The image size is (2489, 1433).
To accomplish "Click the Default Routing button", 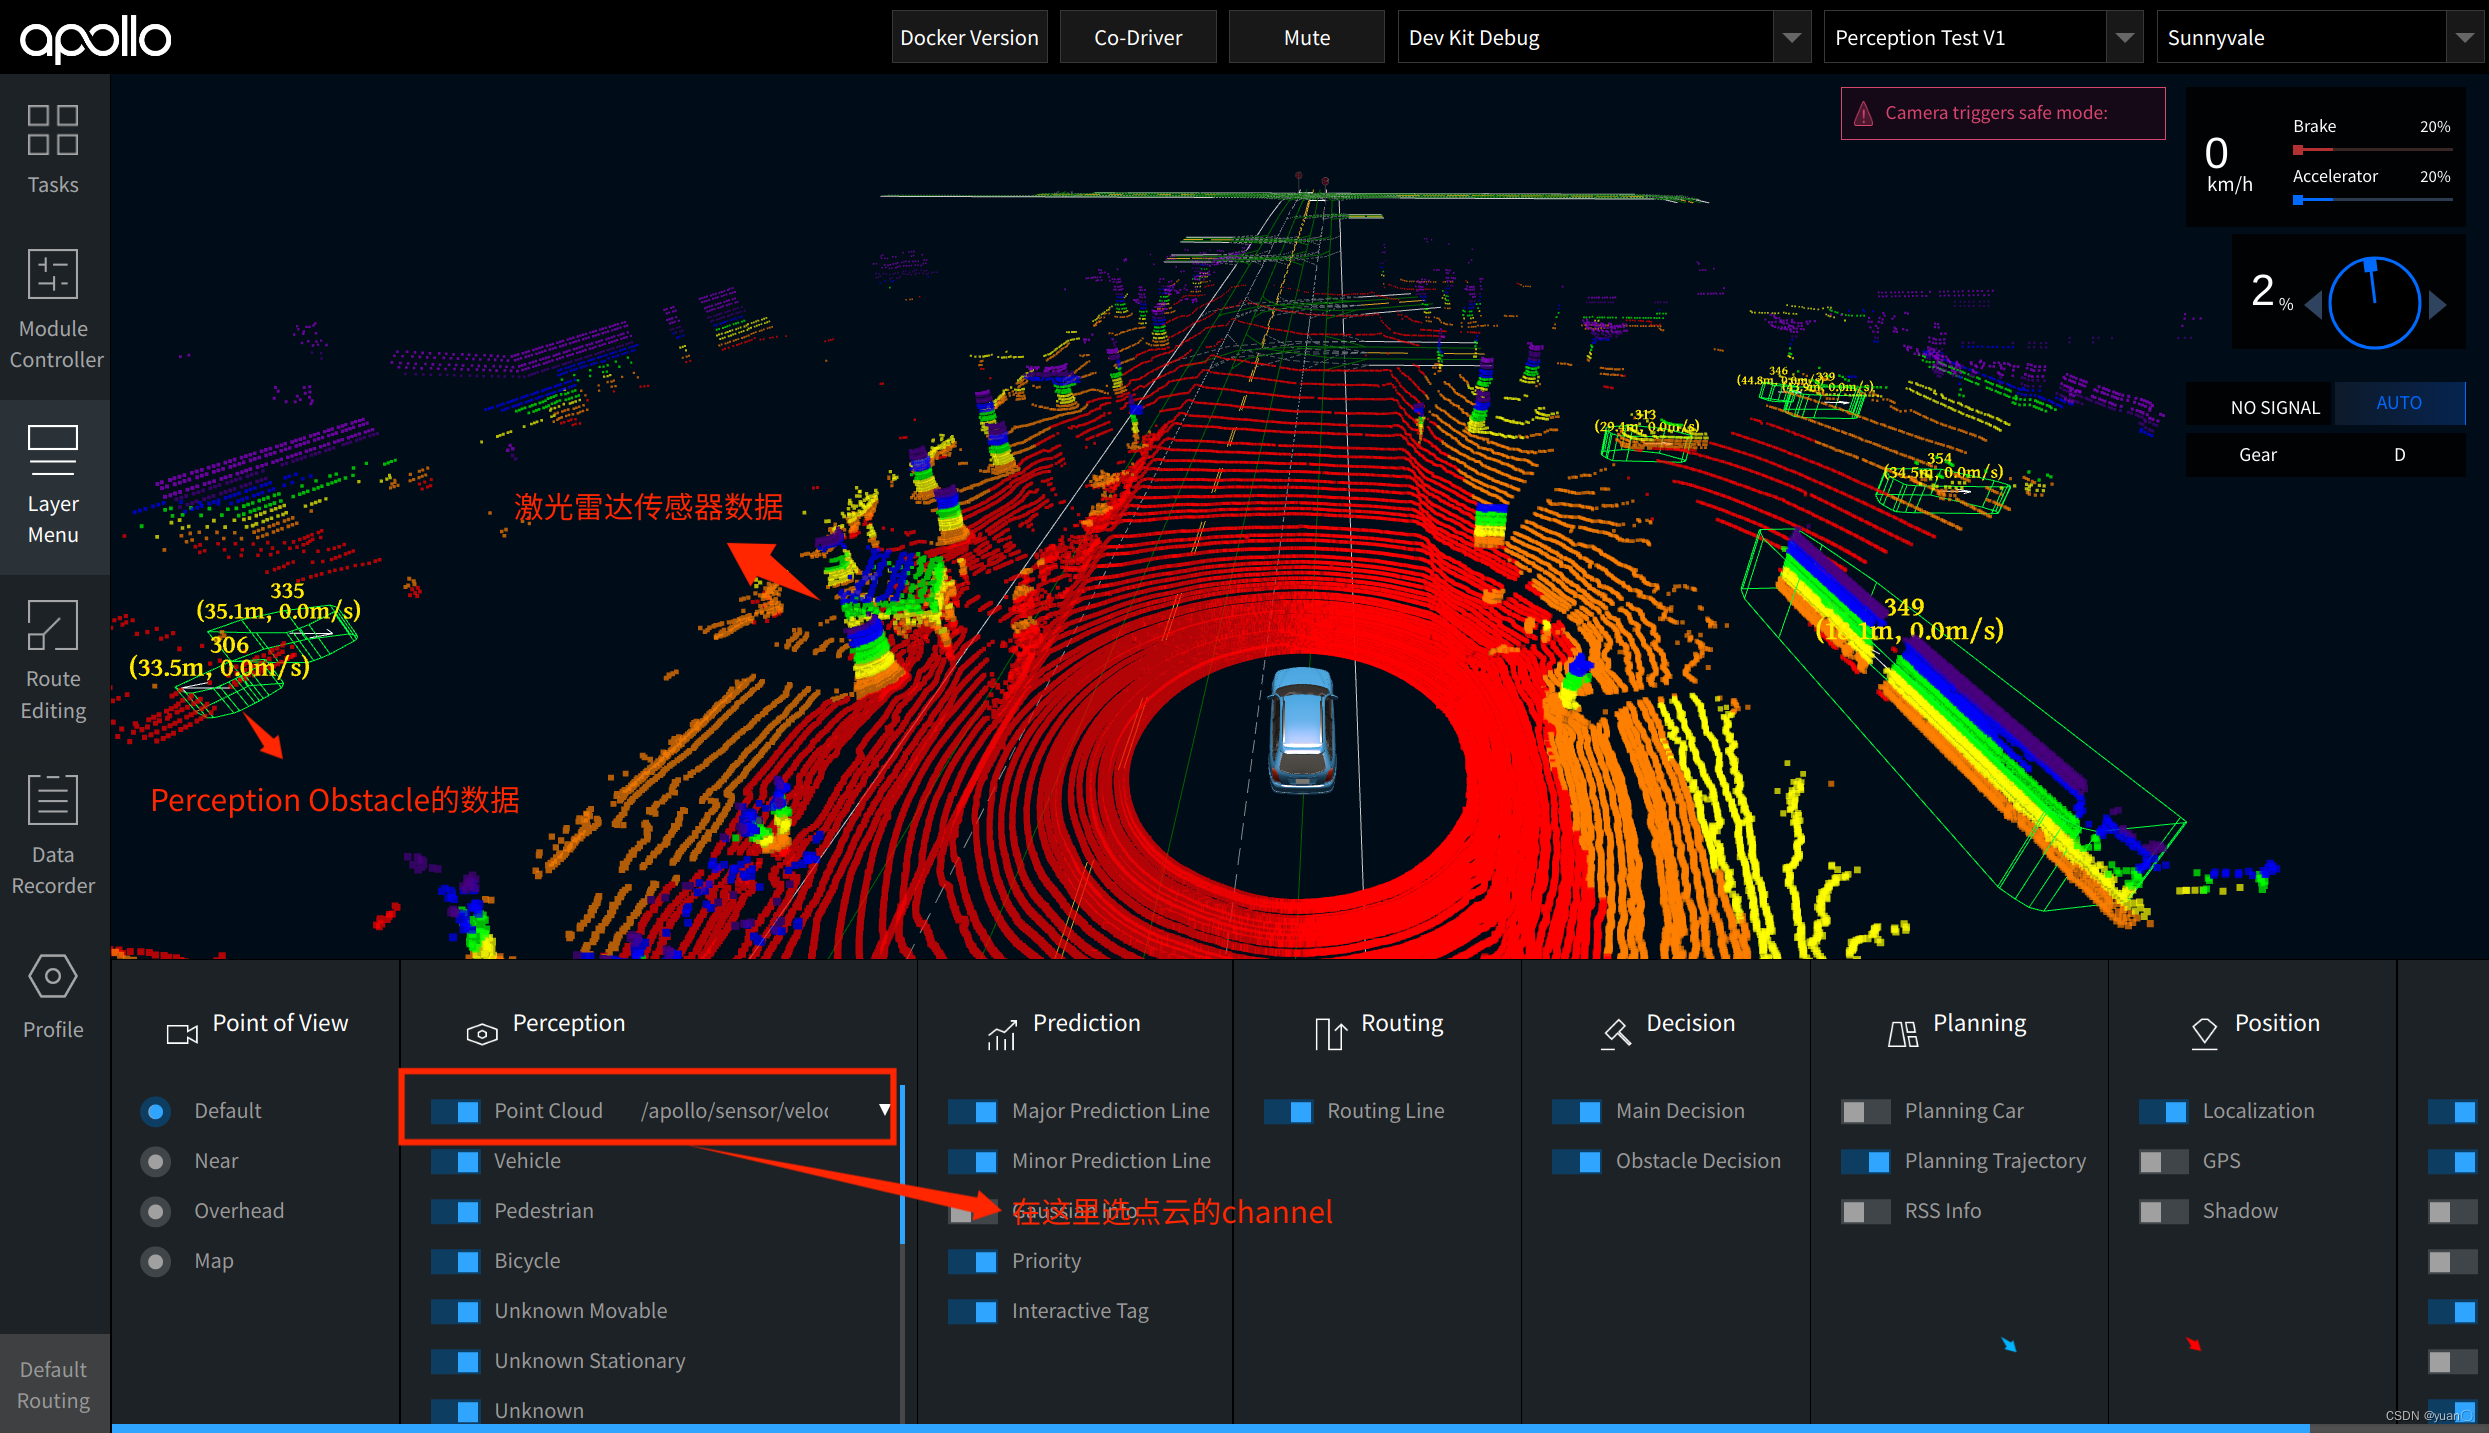I will point(54,1384).
